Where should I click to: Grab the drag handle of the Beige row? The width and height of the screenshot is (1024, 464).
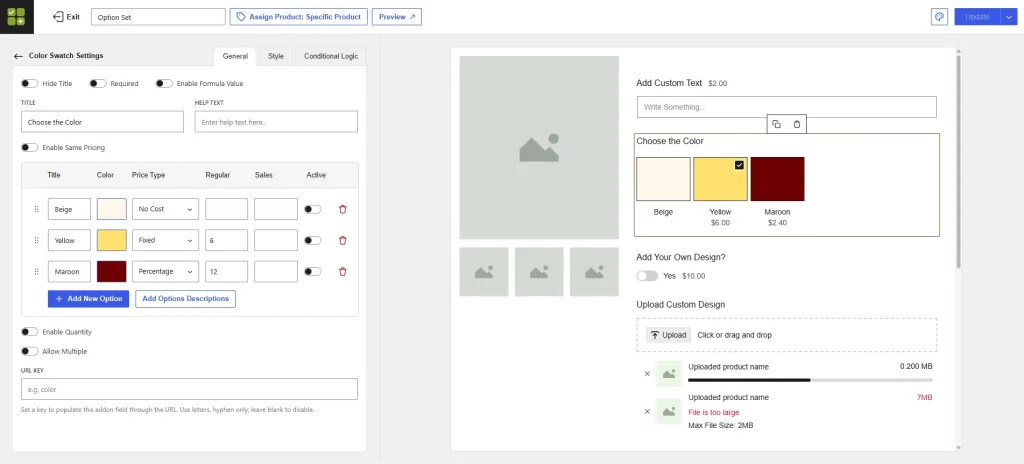(x=37, y=209)
